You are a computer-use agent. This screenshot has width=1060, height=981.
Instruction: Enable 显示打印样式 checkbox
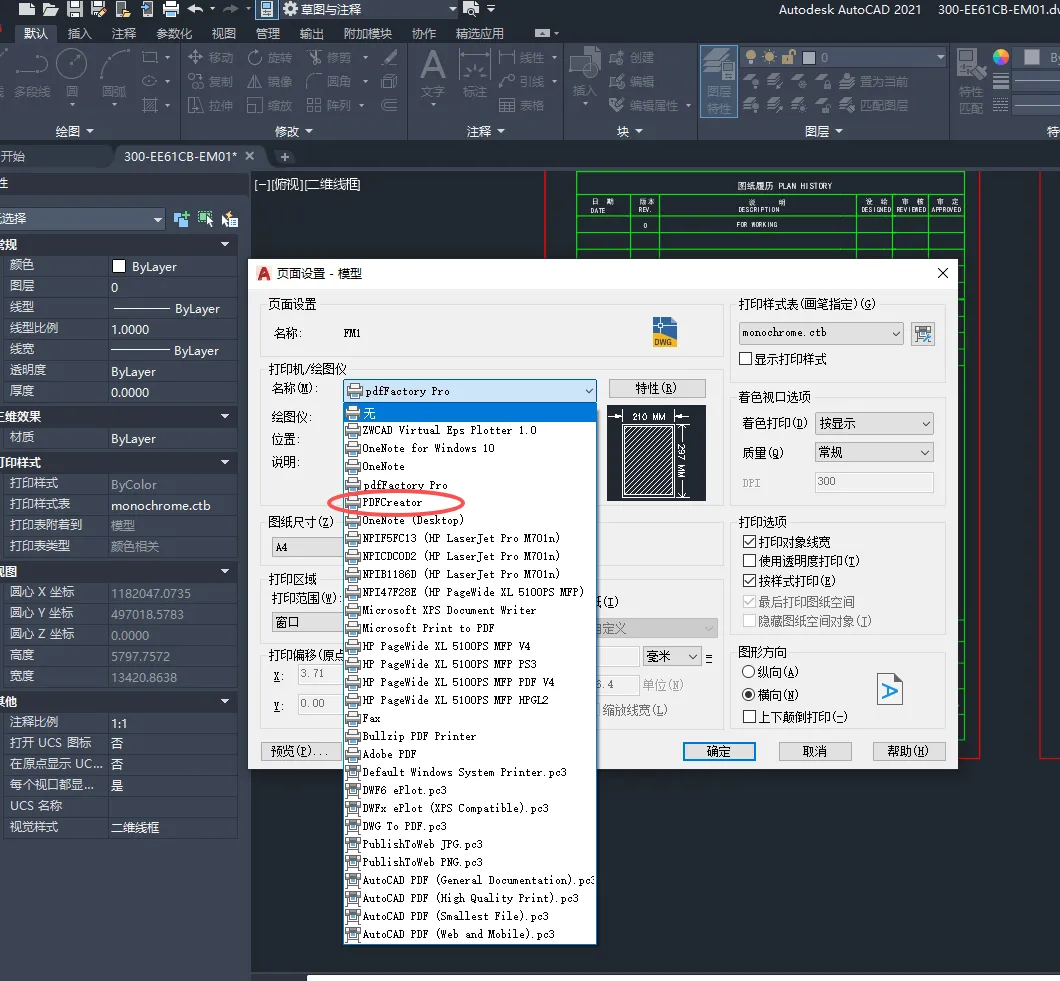(746, 358)
